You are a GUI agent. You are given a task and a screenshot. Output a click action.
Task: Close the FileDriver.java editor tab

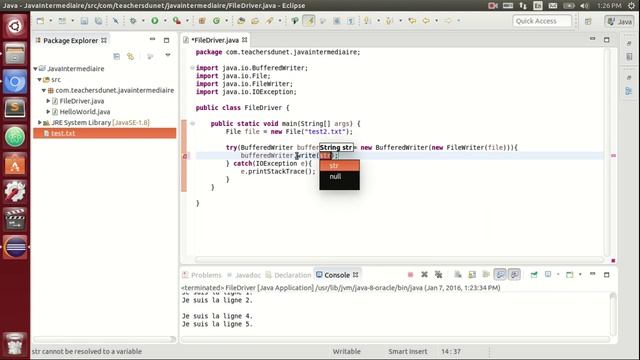pos(244,40)
